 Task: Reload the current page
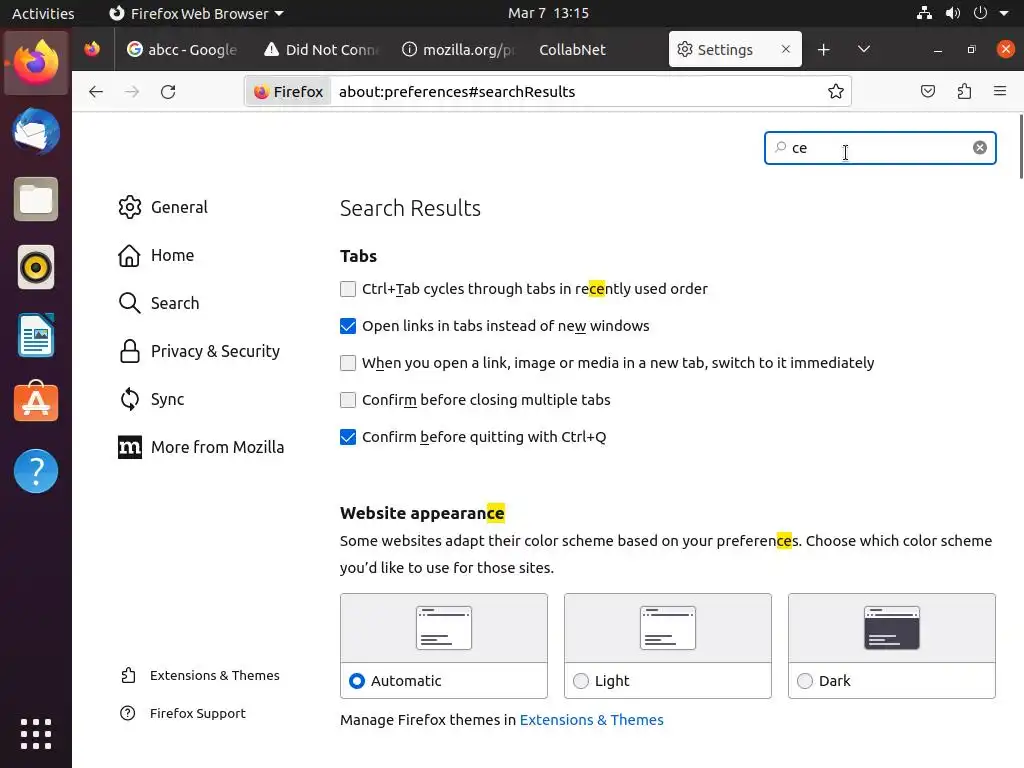pyautogui.click(x=168, y=92)
